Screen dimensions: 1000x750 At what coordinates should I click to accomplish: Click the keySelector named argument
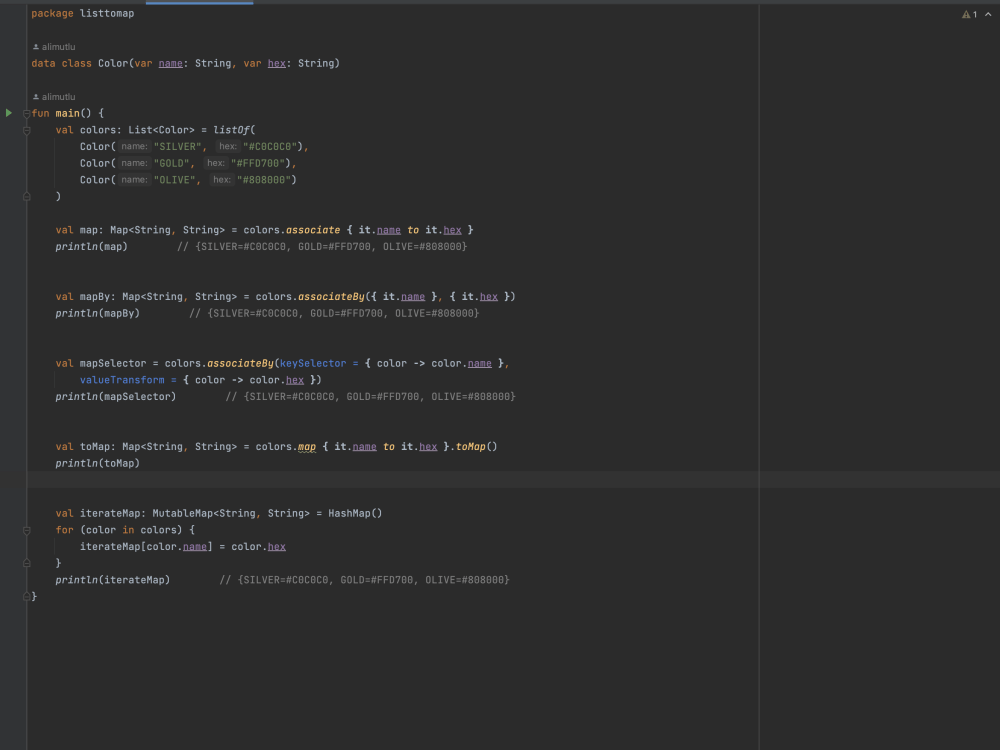(x=313, y=364)
